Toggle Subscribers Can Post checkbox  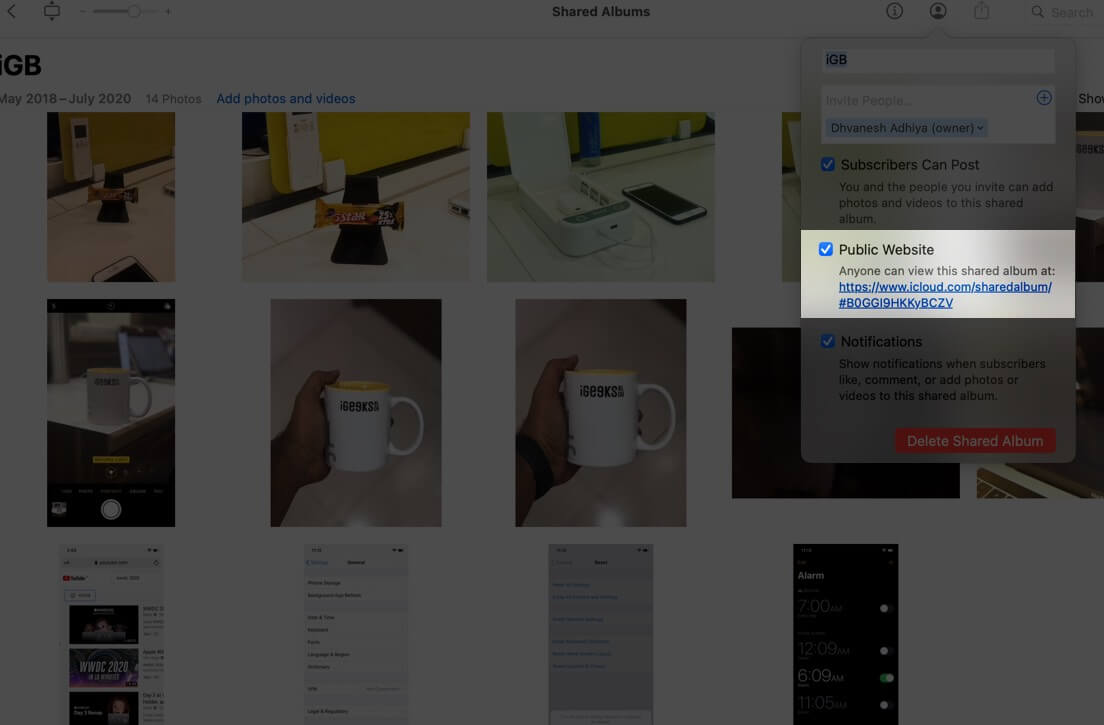click(x=828, y=164)
